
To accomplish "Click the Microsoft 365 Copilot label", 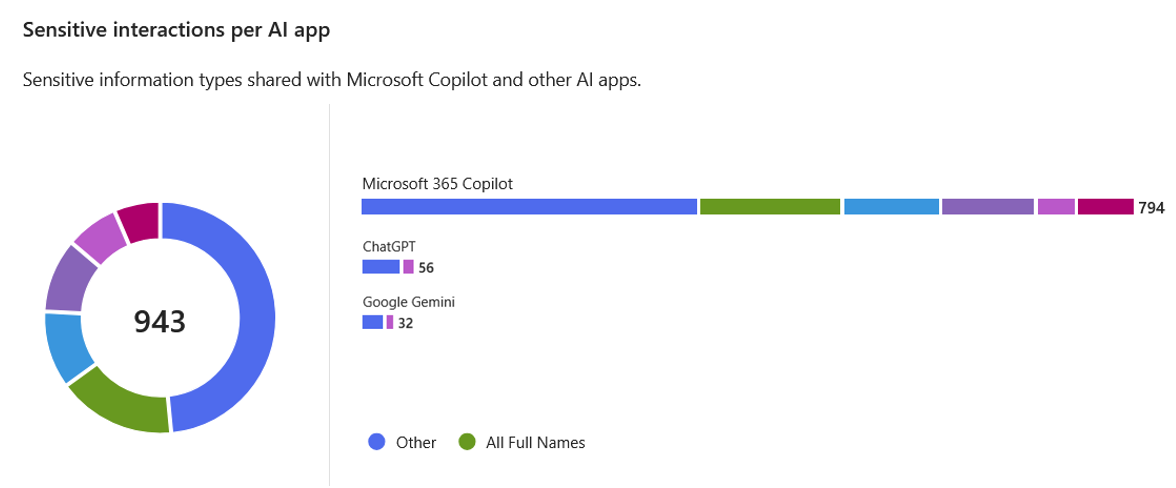I will click(437, 184).
